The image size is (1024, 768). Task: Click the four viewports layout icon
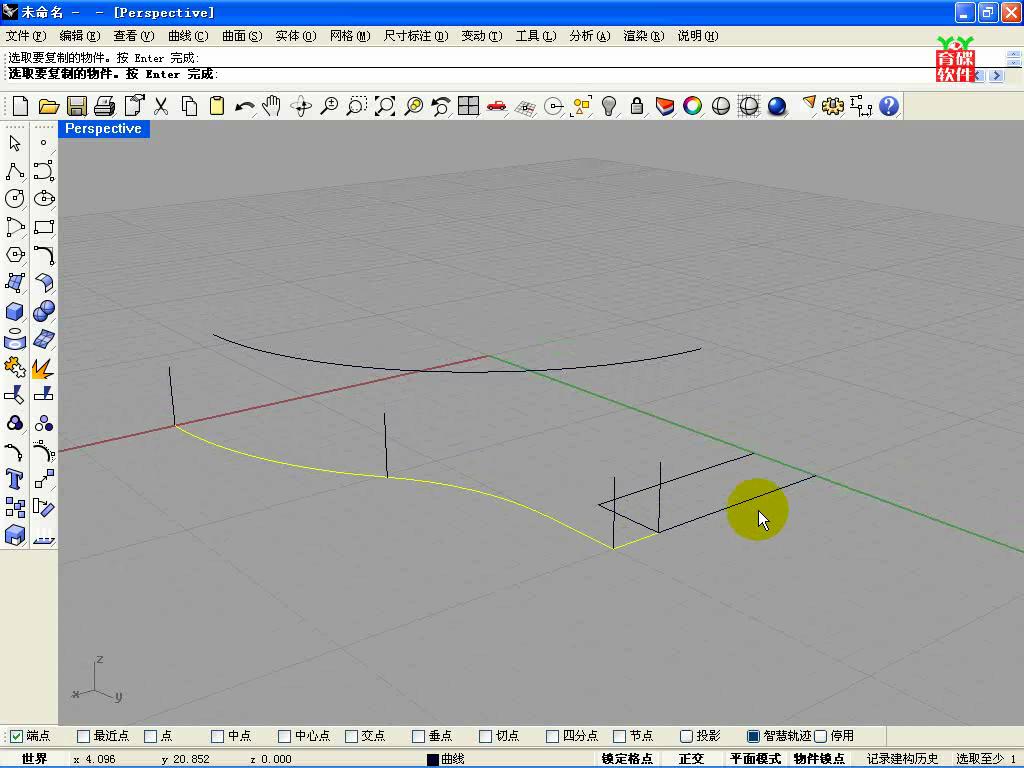click(x=468, y=106)
